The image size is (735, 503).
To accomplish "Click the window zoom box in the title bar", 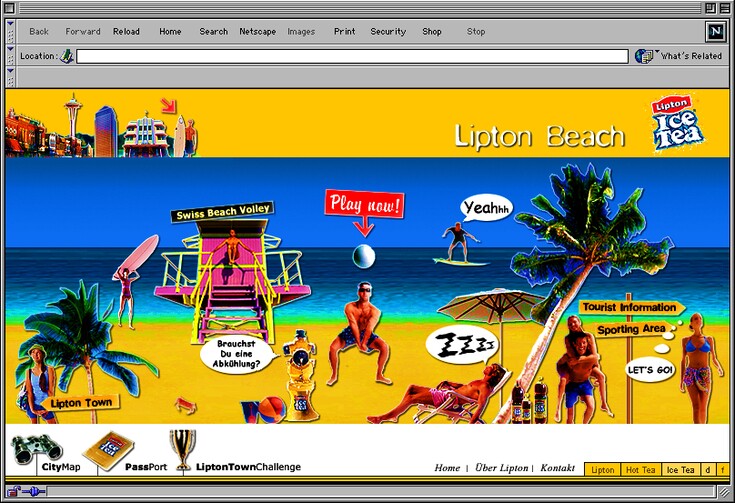I will [x=710, y=8].
